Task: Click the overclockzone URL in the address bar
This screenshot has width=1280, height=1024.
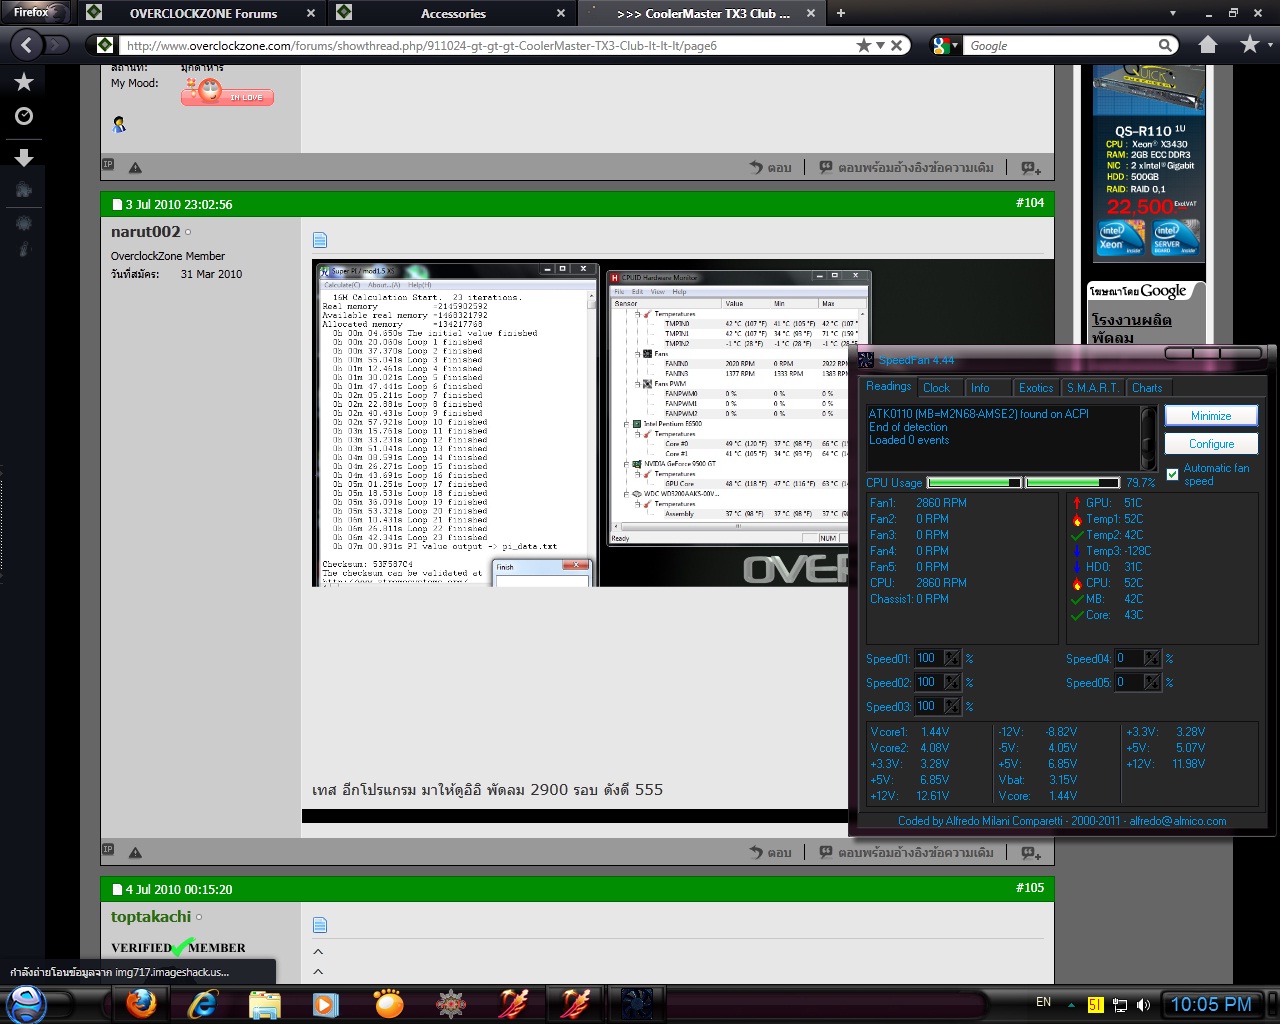Action: tap(421, 45)
